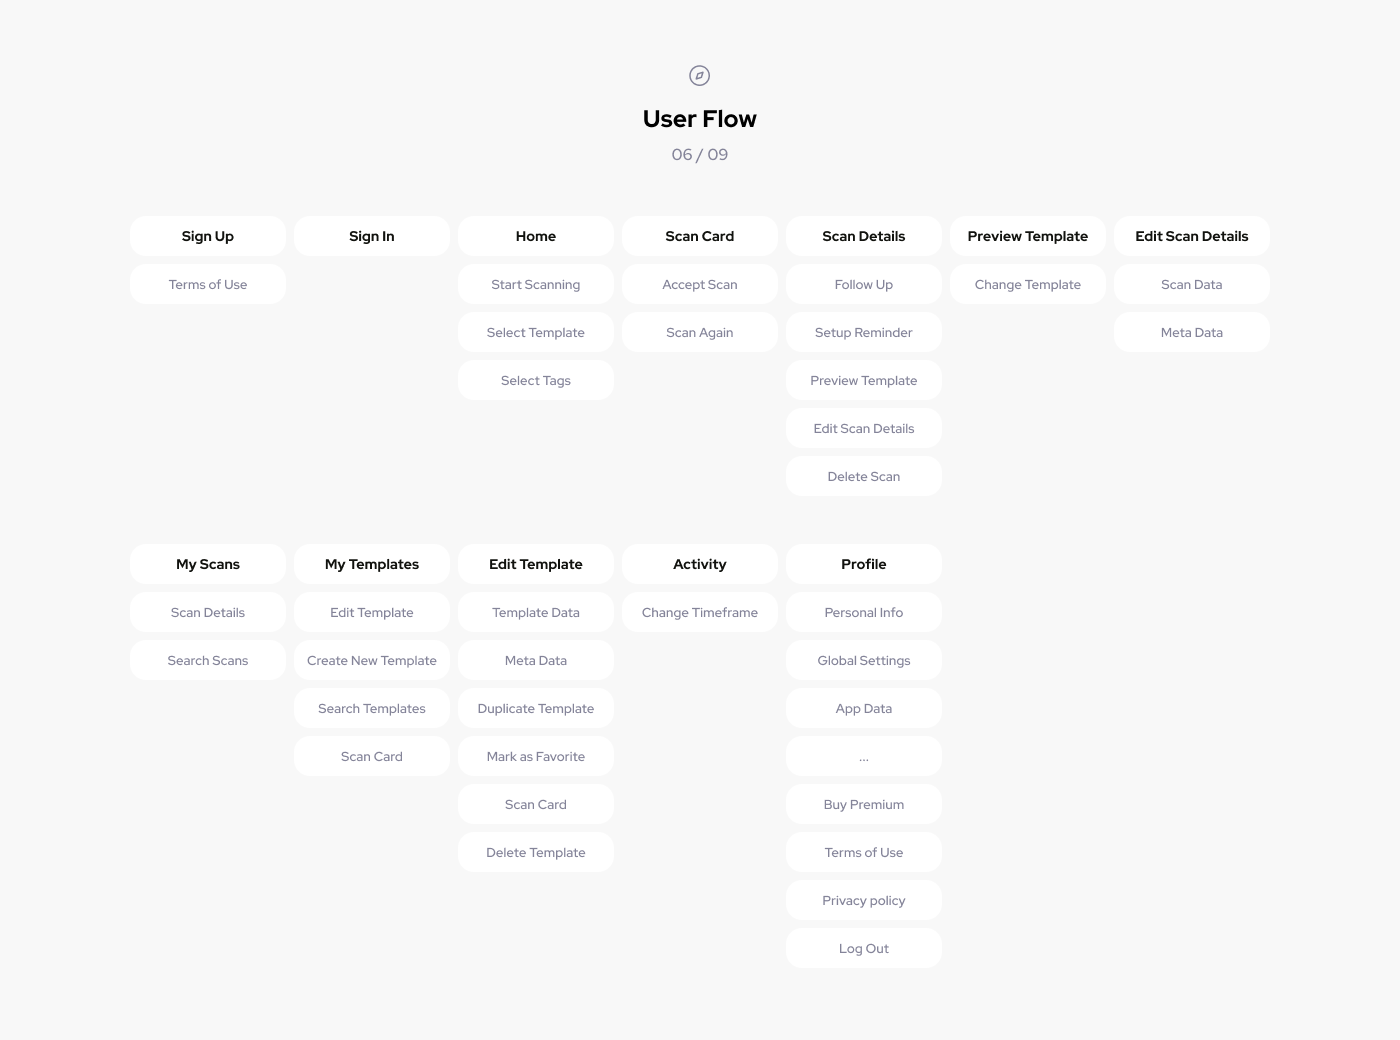Open the Follow Up item
1400x1040 pixels.
click(x=864, y=284)
